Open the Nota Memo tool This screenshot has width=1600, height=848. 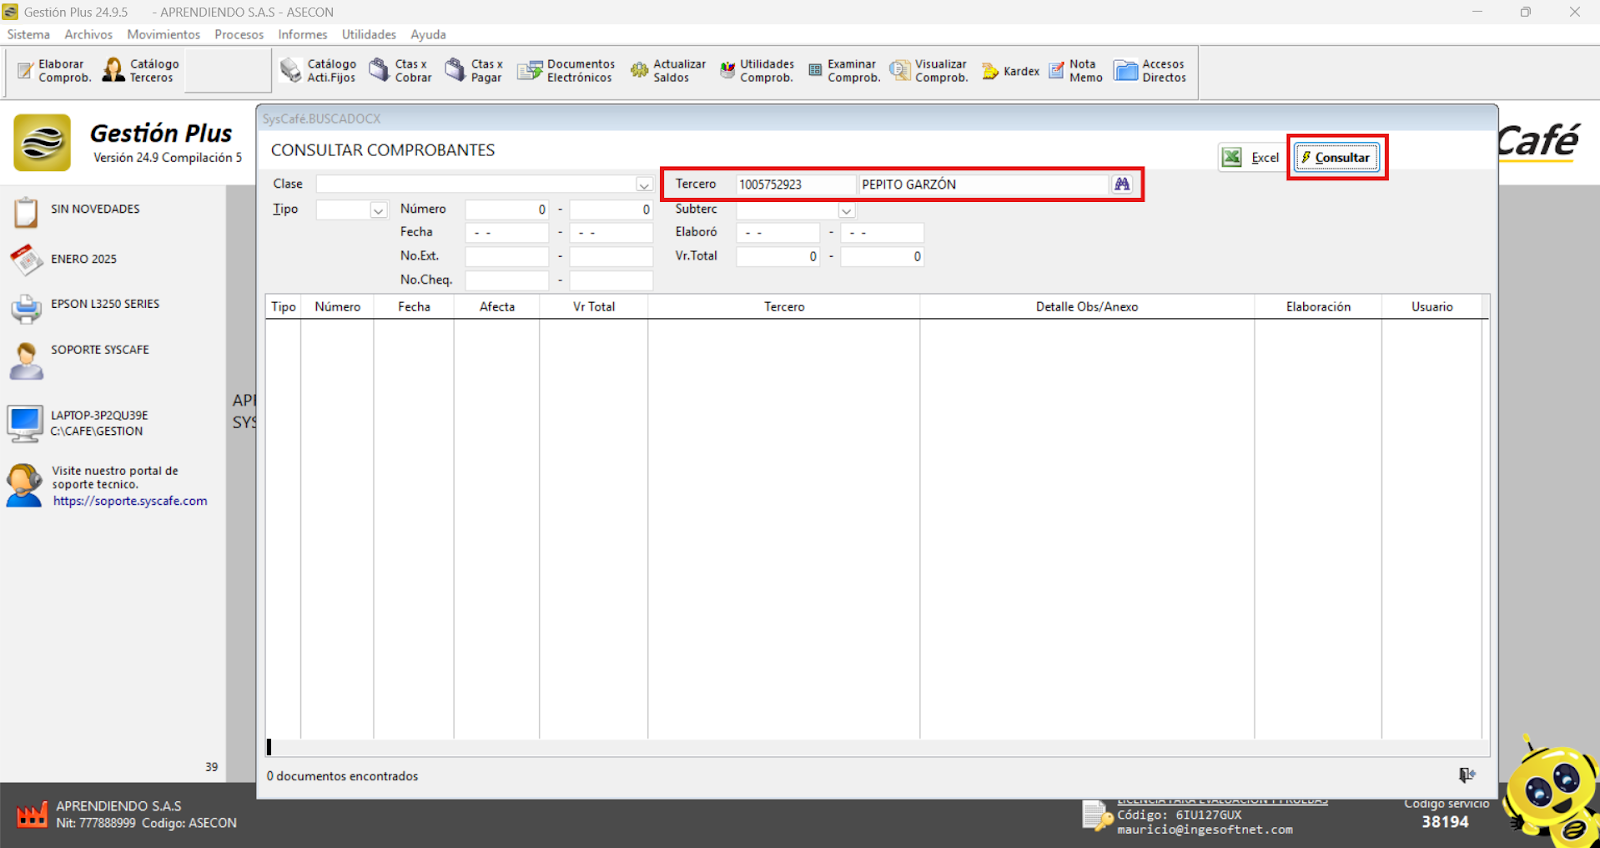click(x=1075, y=71)
